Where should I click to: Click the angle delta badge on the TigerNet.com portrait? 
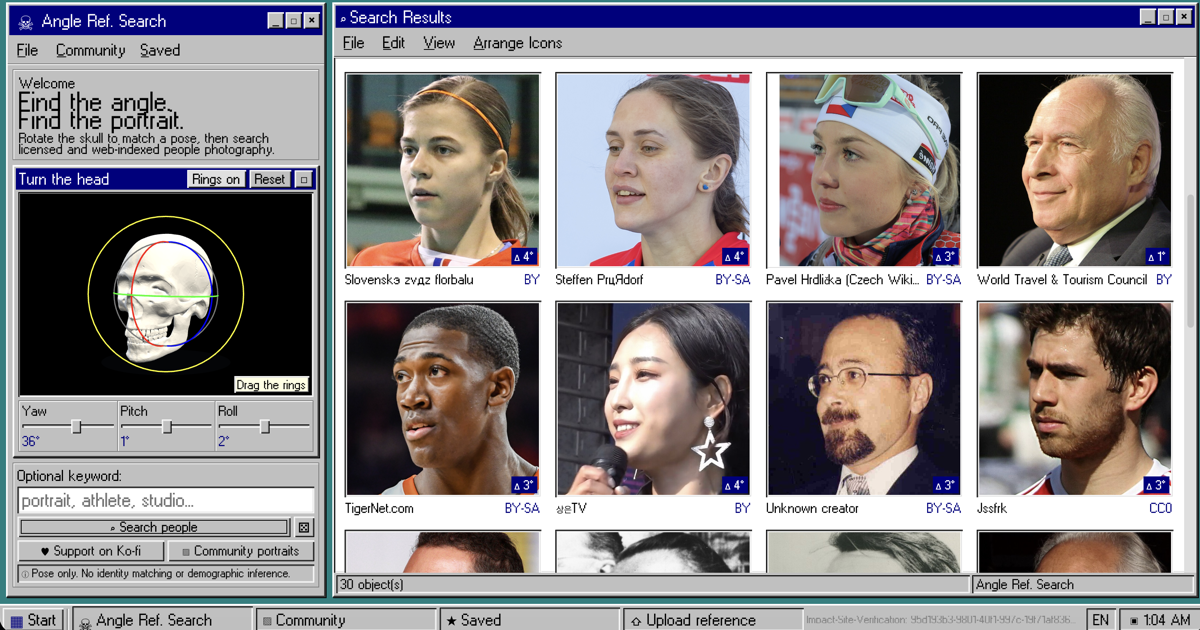point(524,486)
